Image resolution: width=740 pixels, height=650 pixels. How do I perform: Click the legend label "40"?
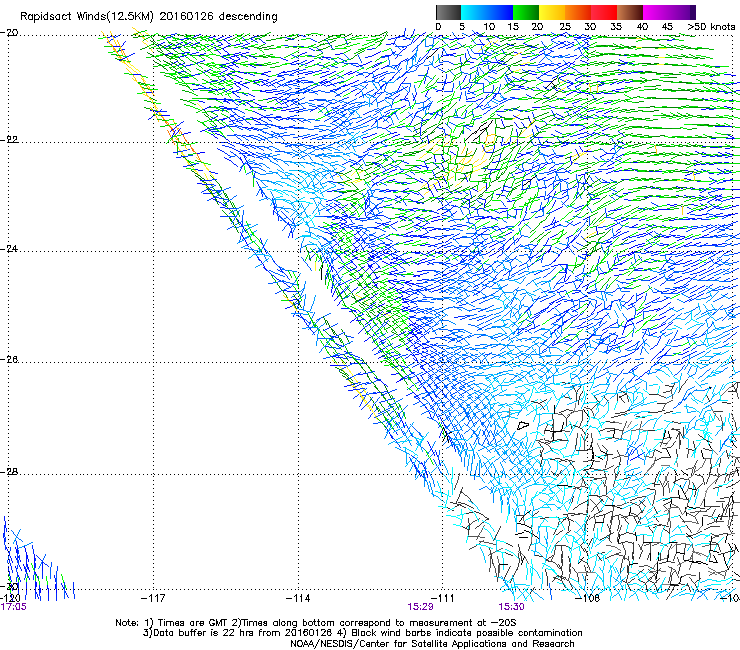642,27
